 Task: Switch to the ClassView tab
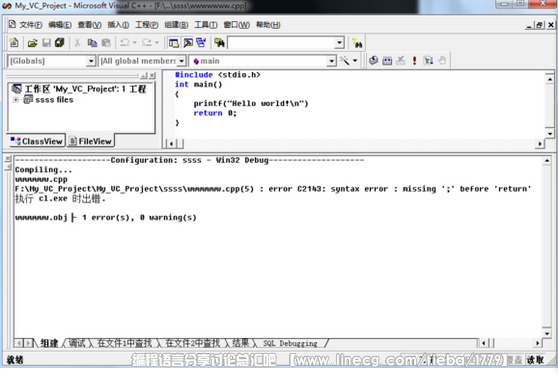tap(36, 141)
